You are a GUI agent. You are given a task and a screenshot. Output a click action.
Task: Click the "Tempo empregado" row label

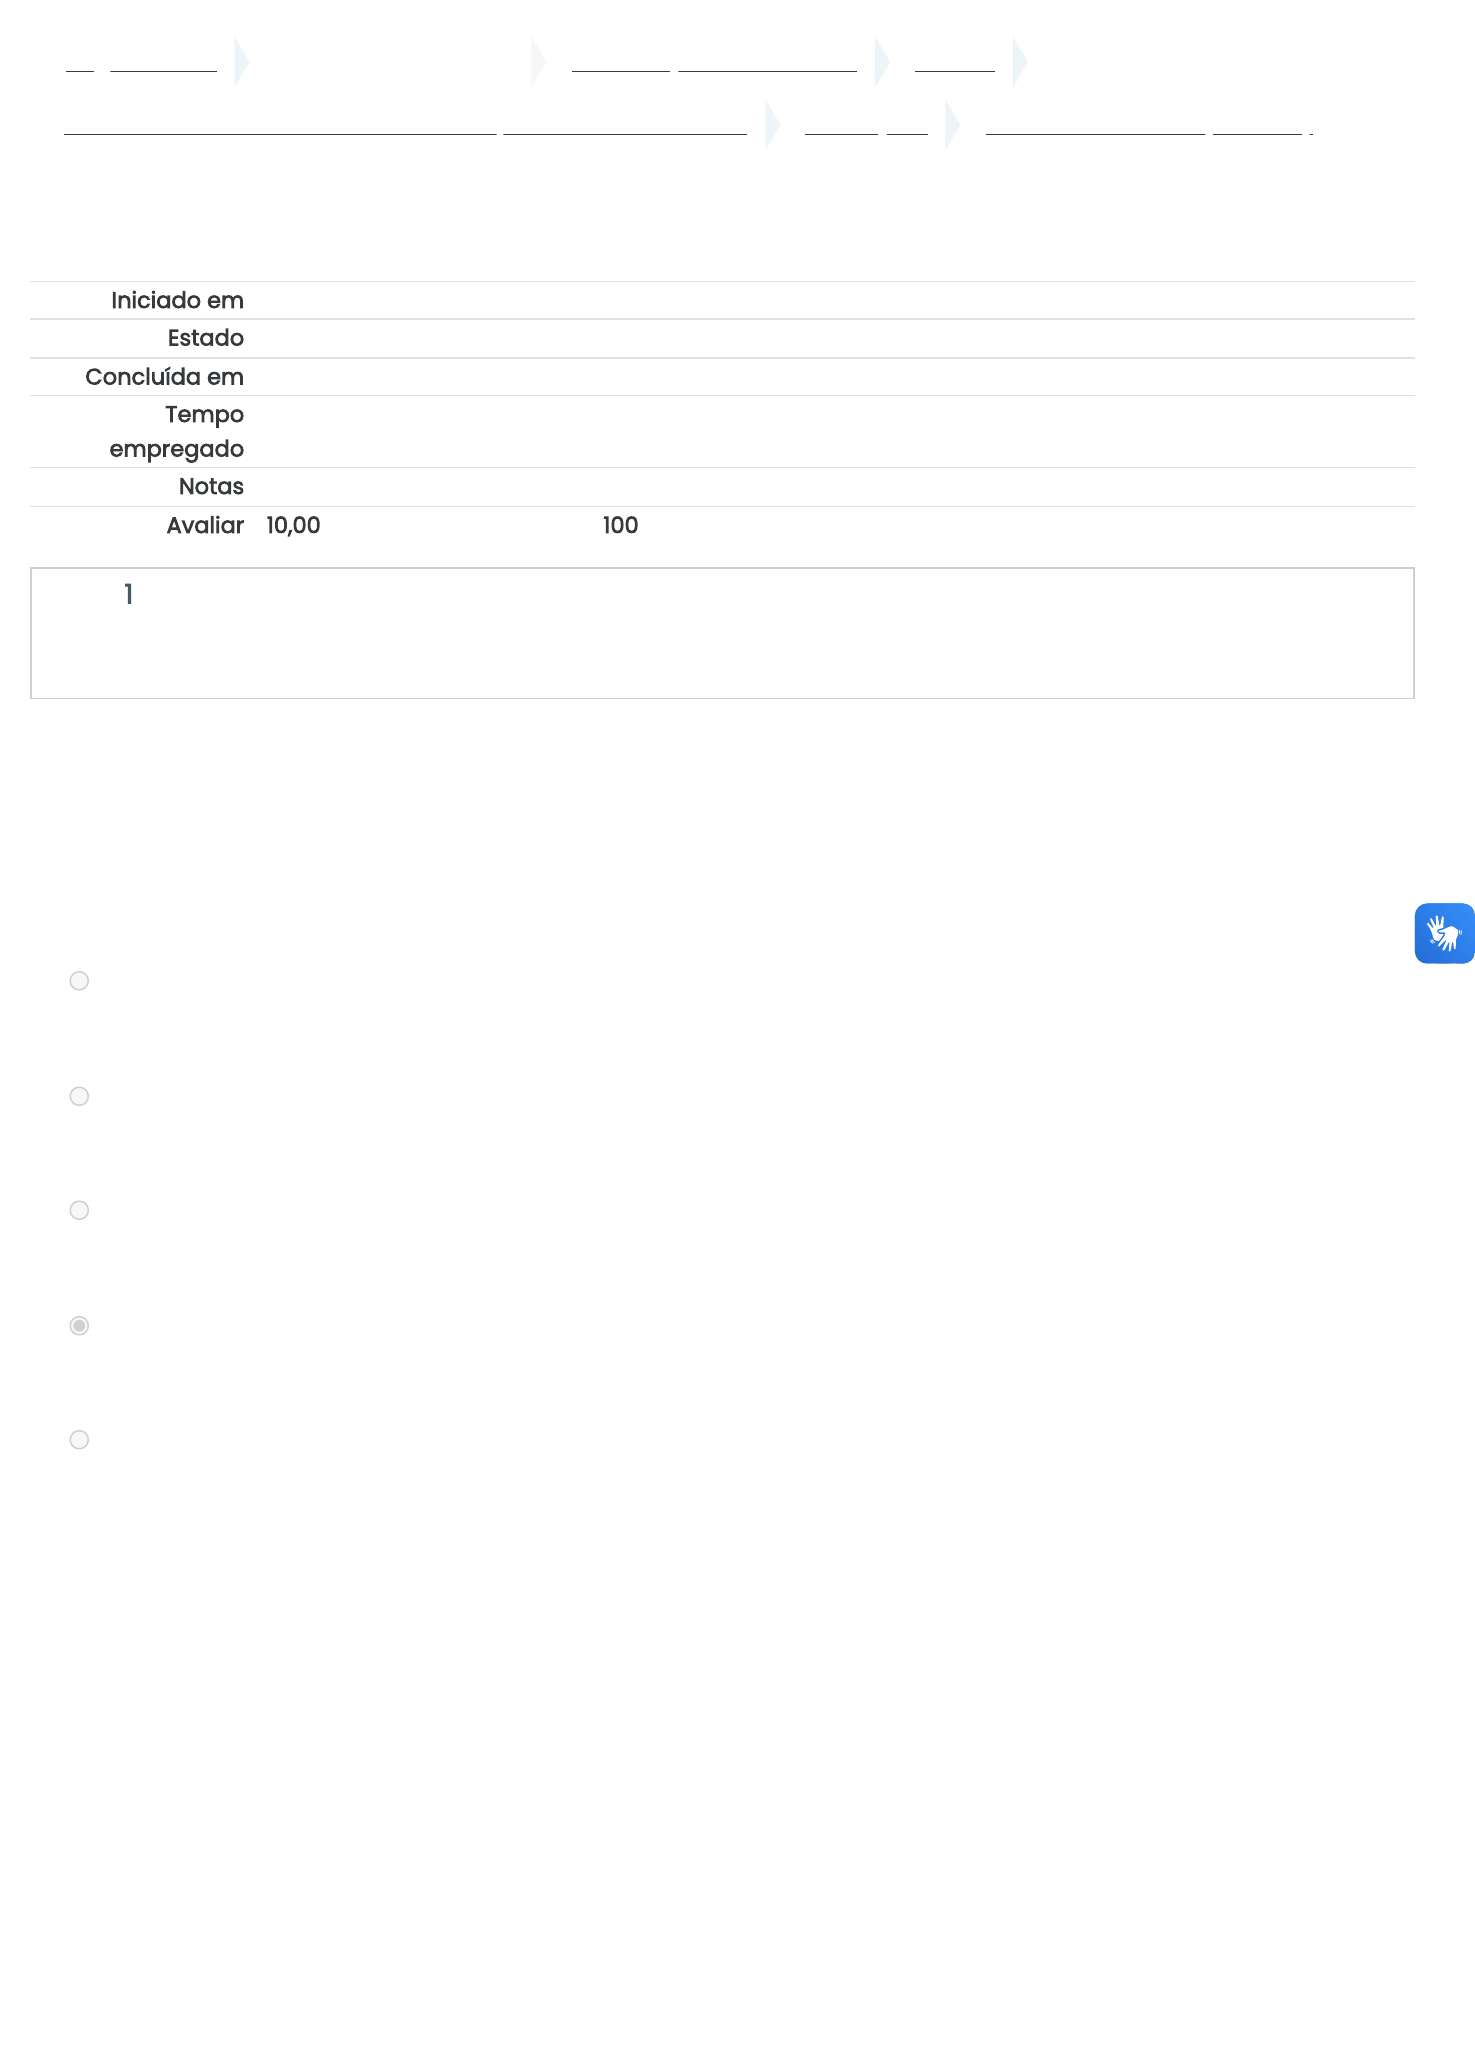tap(177, 432)
